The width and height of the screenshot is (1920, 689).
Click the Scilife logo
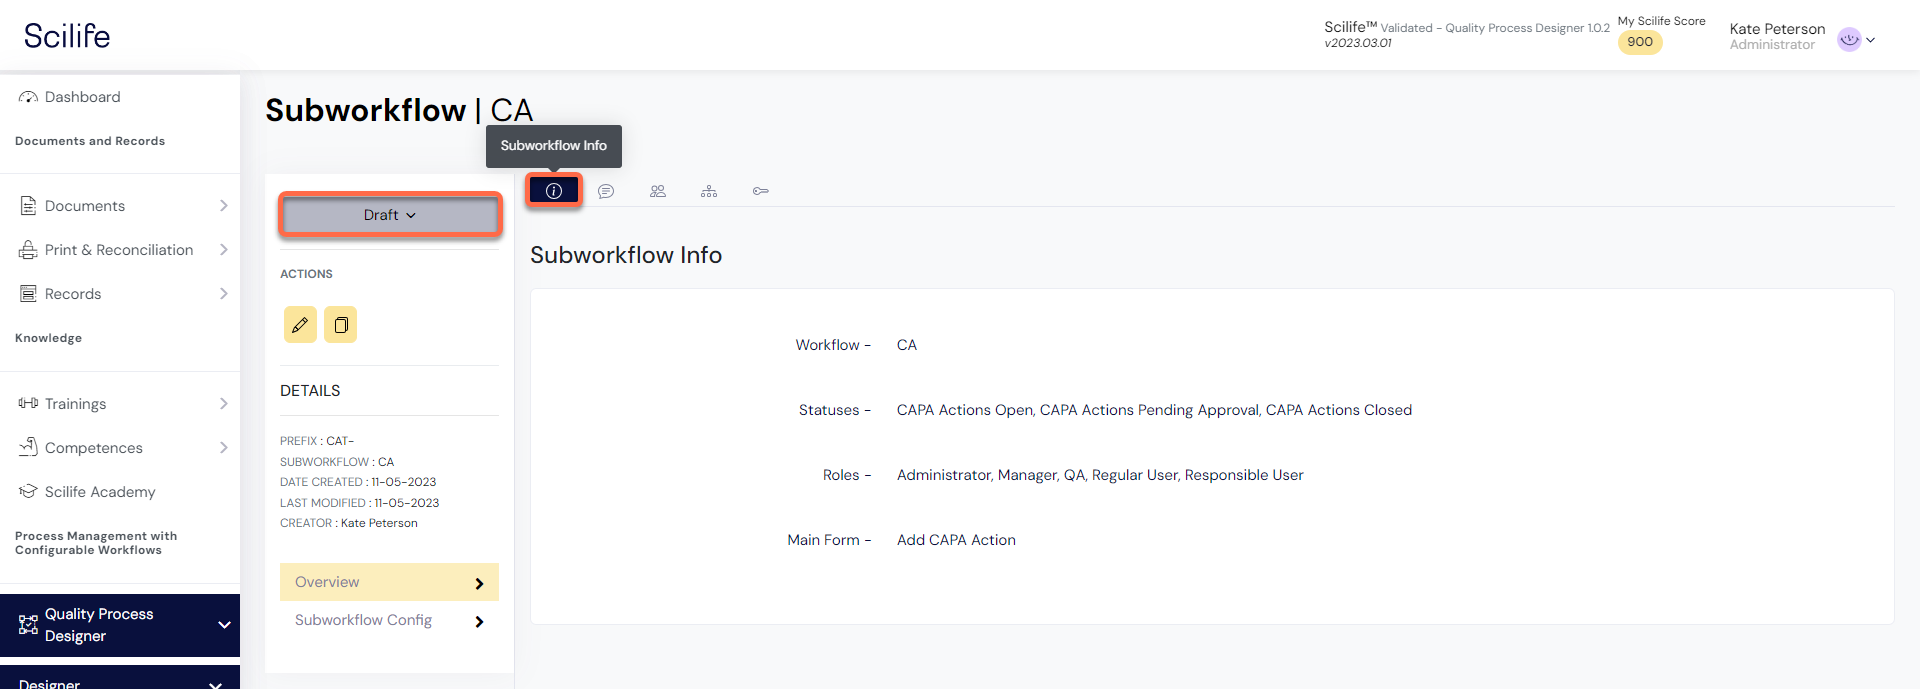tap(67, 36)
